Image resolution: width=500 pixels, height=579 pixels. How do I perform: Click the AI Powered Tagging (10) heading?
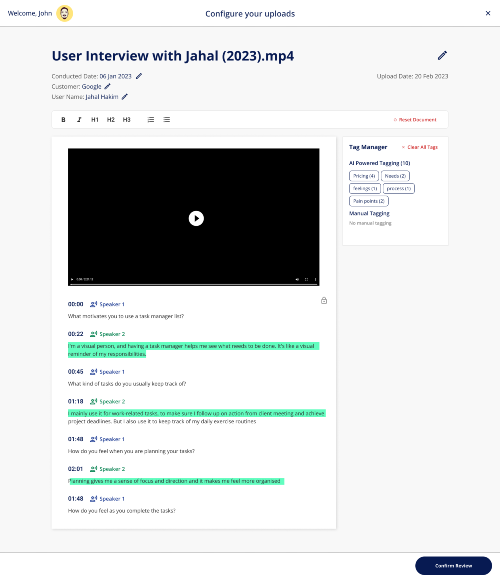380,163
